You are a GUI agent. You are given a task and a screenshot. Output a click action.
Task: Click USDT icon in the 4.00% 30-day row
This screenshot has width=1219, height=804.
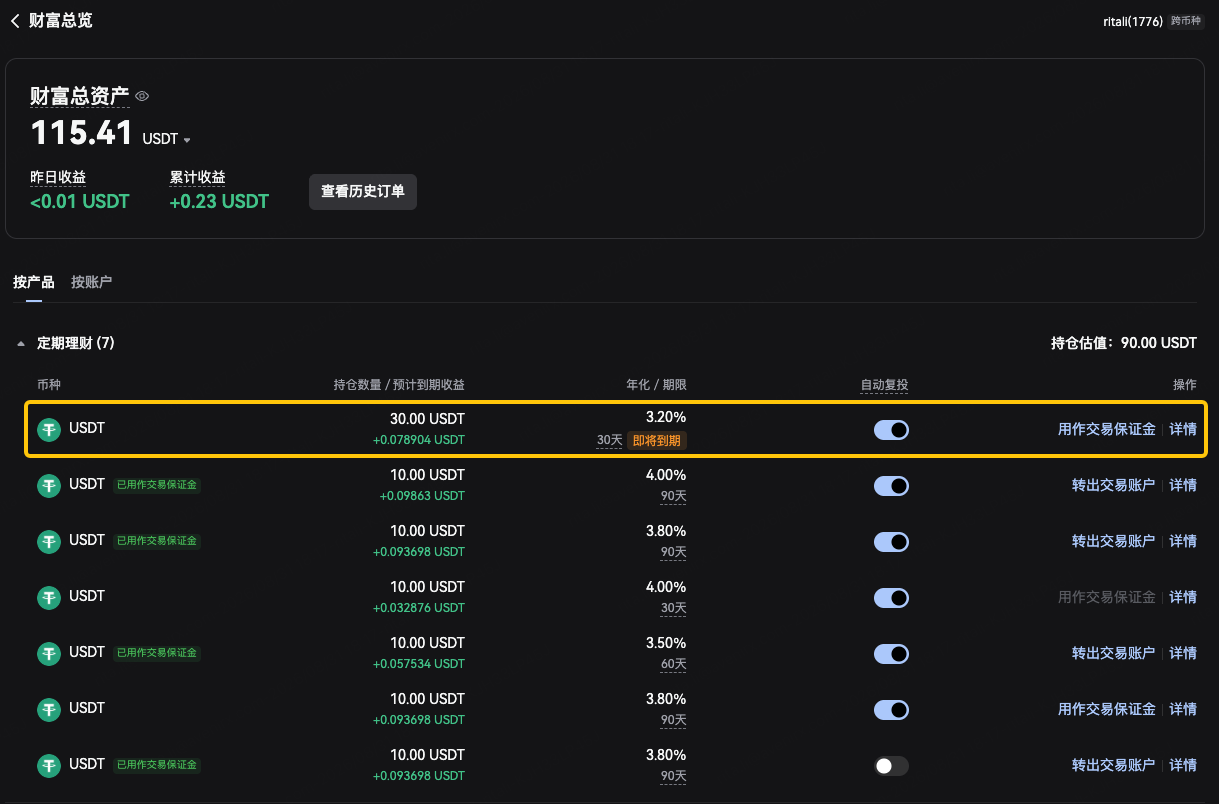(49, 597)
